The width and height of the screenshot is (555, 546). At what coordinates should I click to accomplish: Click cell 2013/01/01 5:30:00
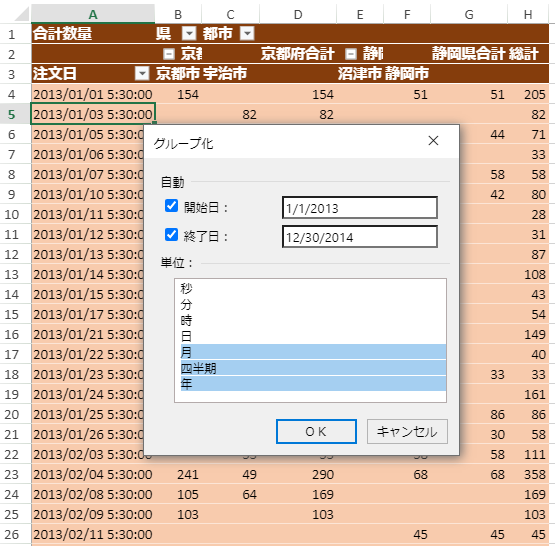[x=93, y=94]
